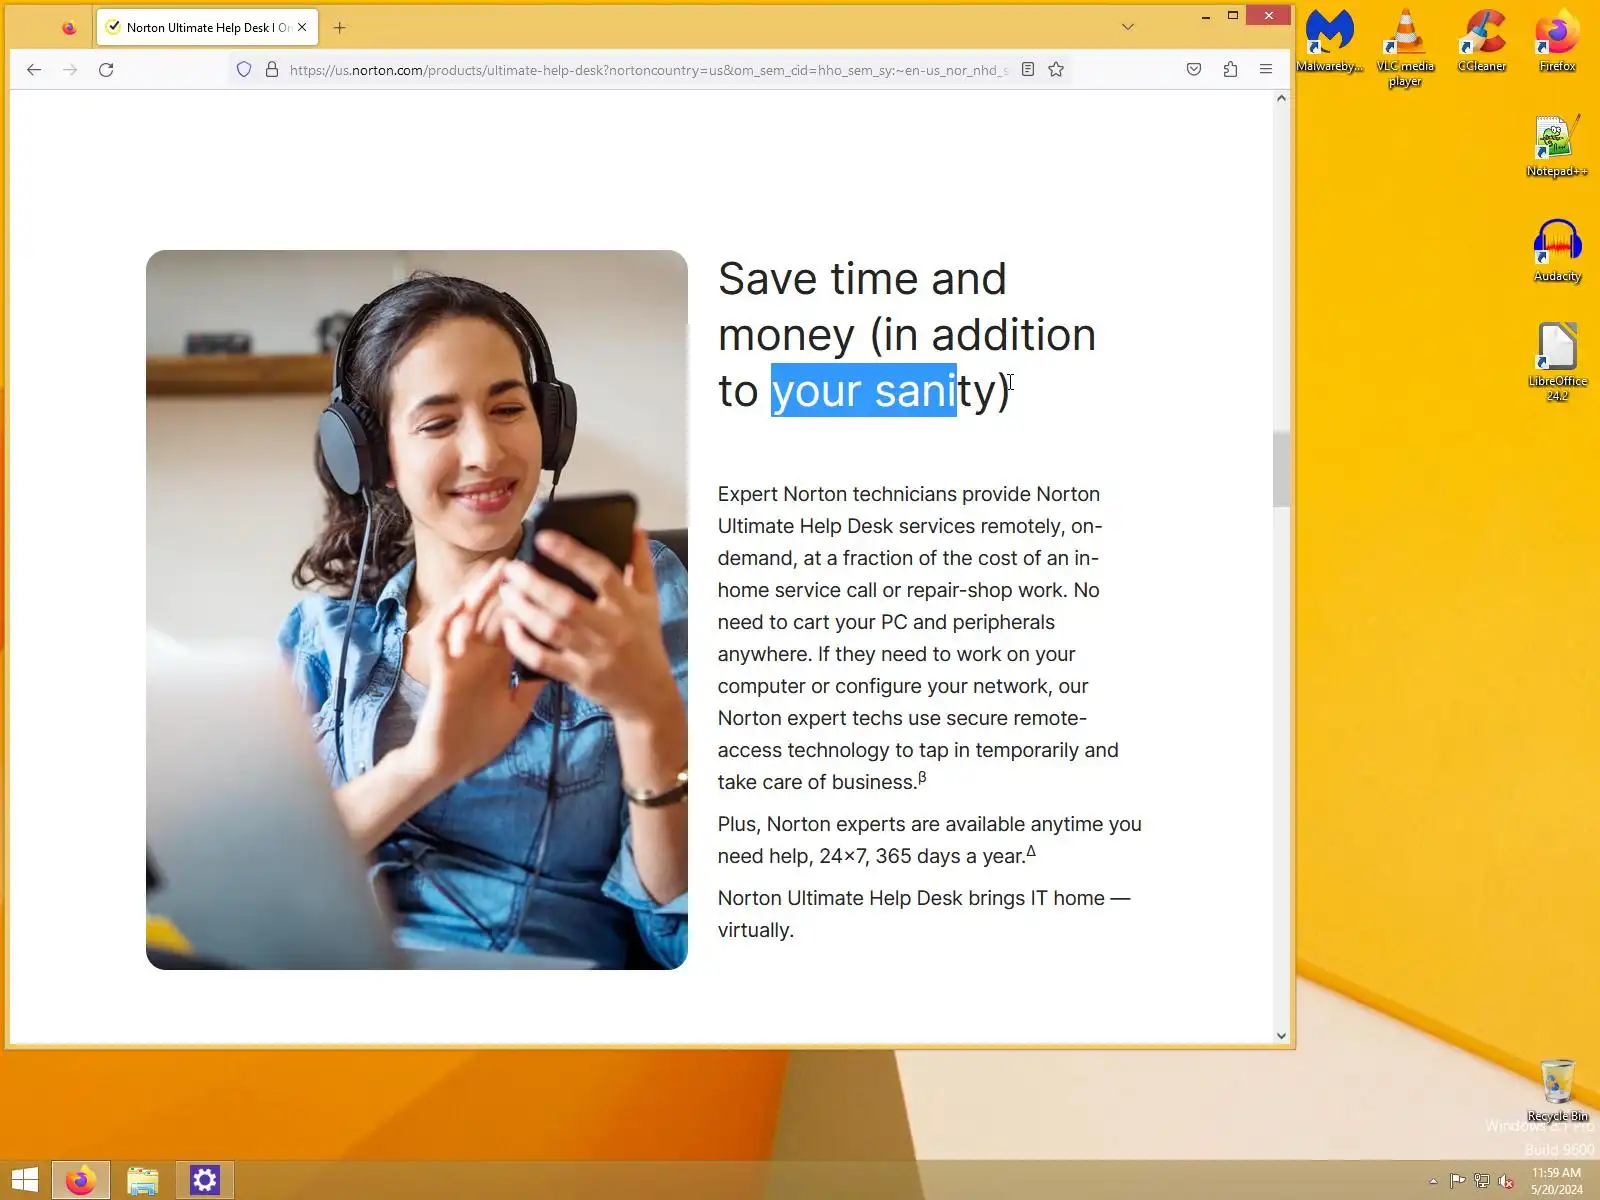Click the "Expert Norton technicians provide" paragraph
The image size is (1600, 1200).
918,638
